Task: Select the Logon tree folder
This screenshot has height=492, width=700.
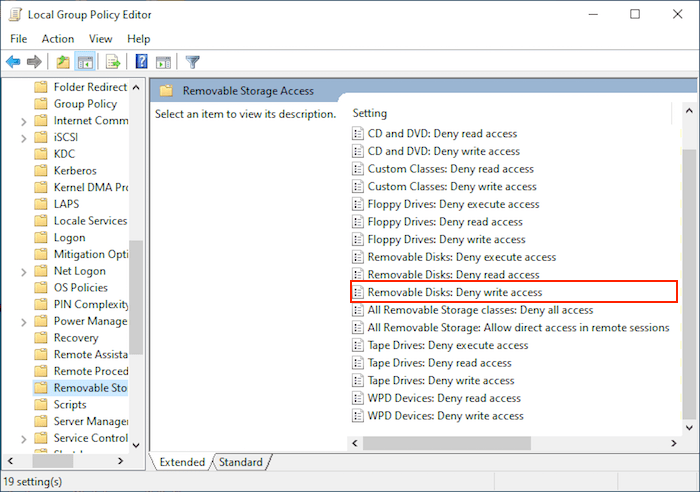Action: (69, 238)
